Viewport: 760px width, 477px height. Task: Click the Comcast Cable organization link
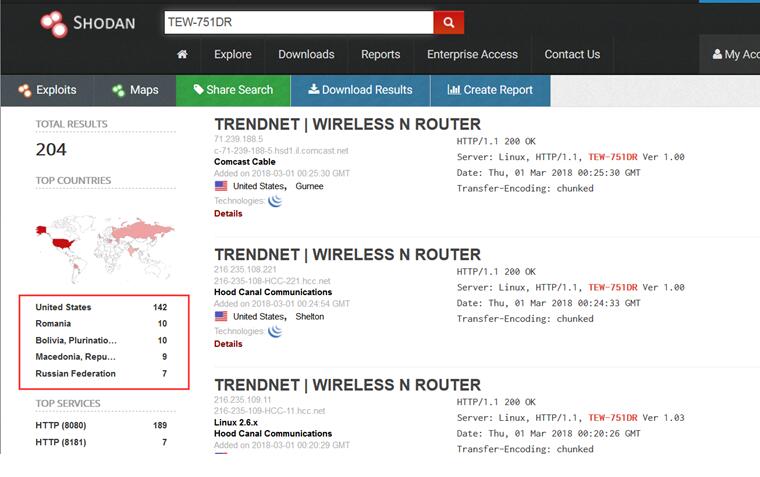click(x=245, y=162)
